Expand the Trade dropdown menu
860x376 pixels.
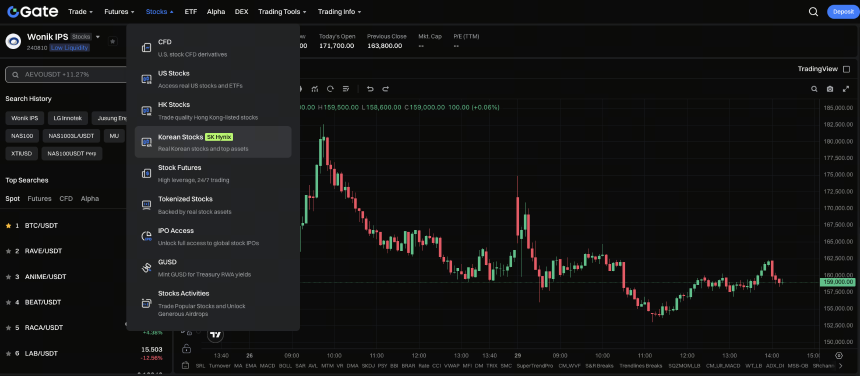(x=80, y=12)
